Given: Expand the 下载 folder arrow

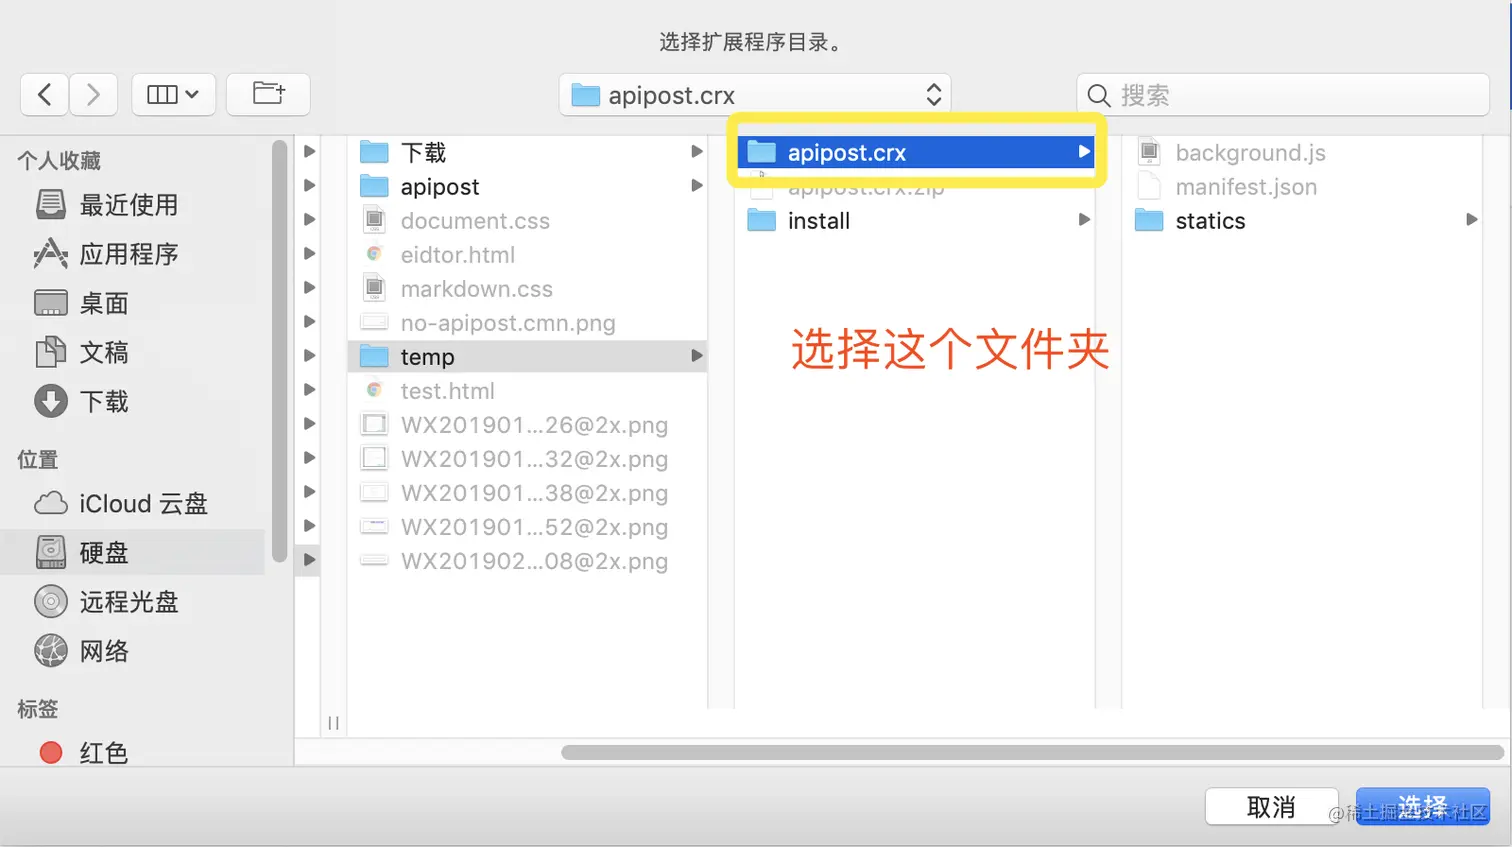Looking at the screenshot, I should 696,152.
